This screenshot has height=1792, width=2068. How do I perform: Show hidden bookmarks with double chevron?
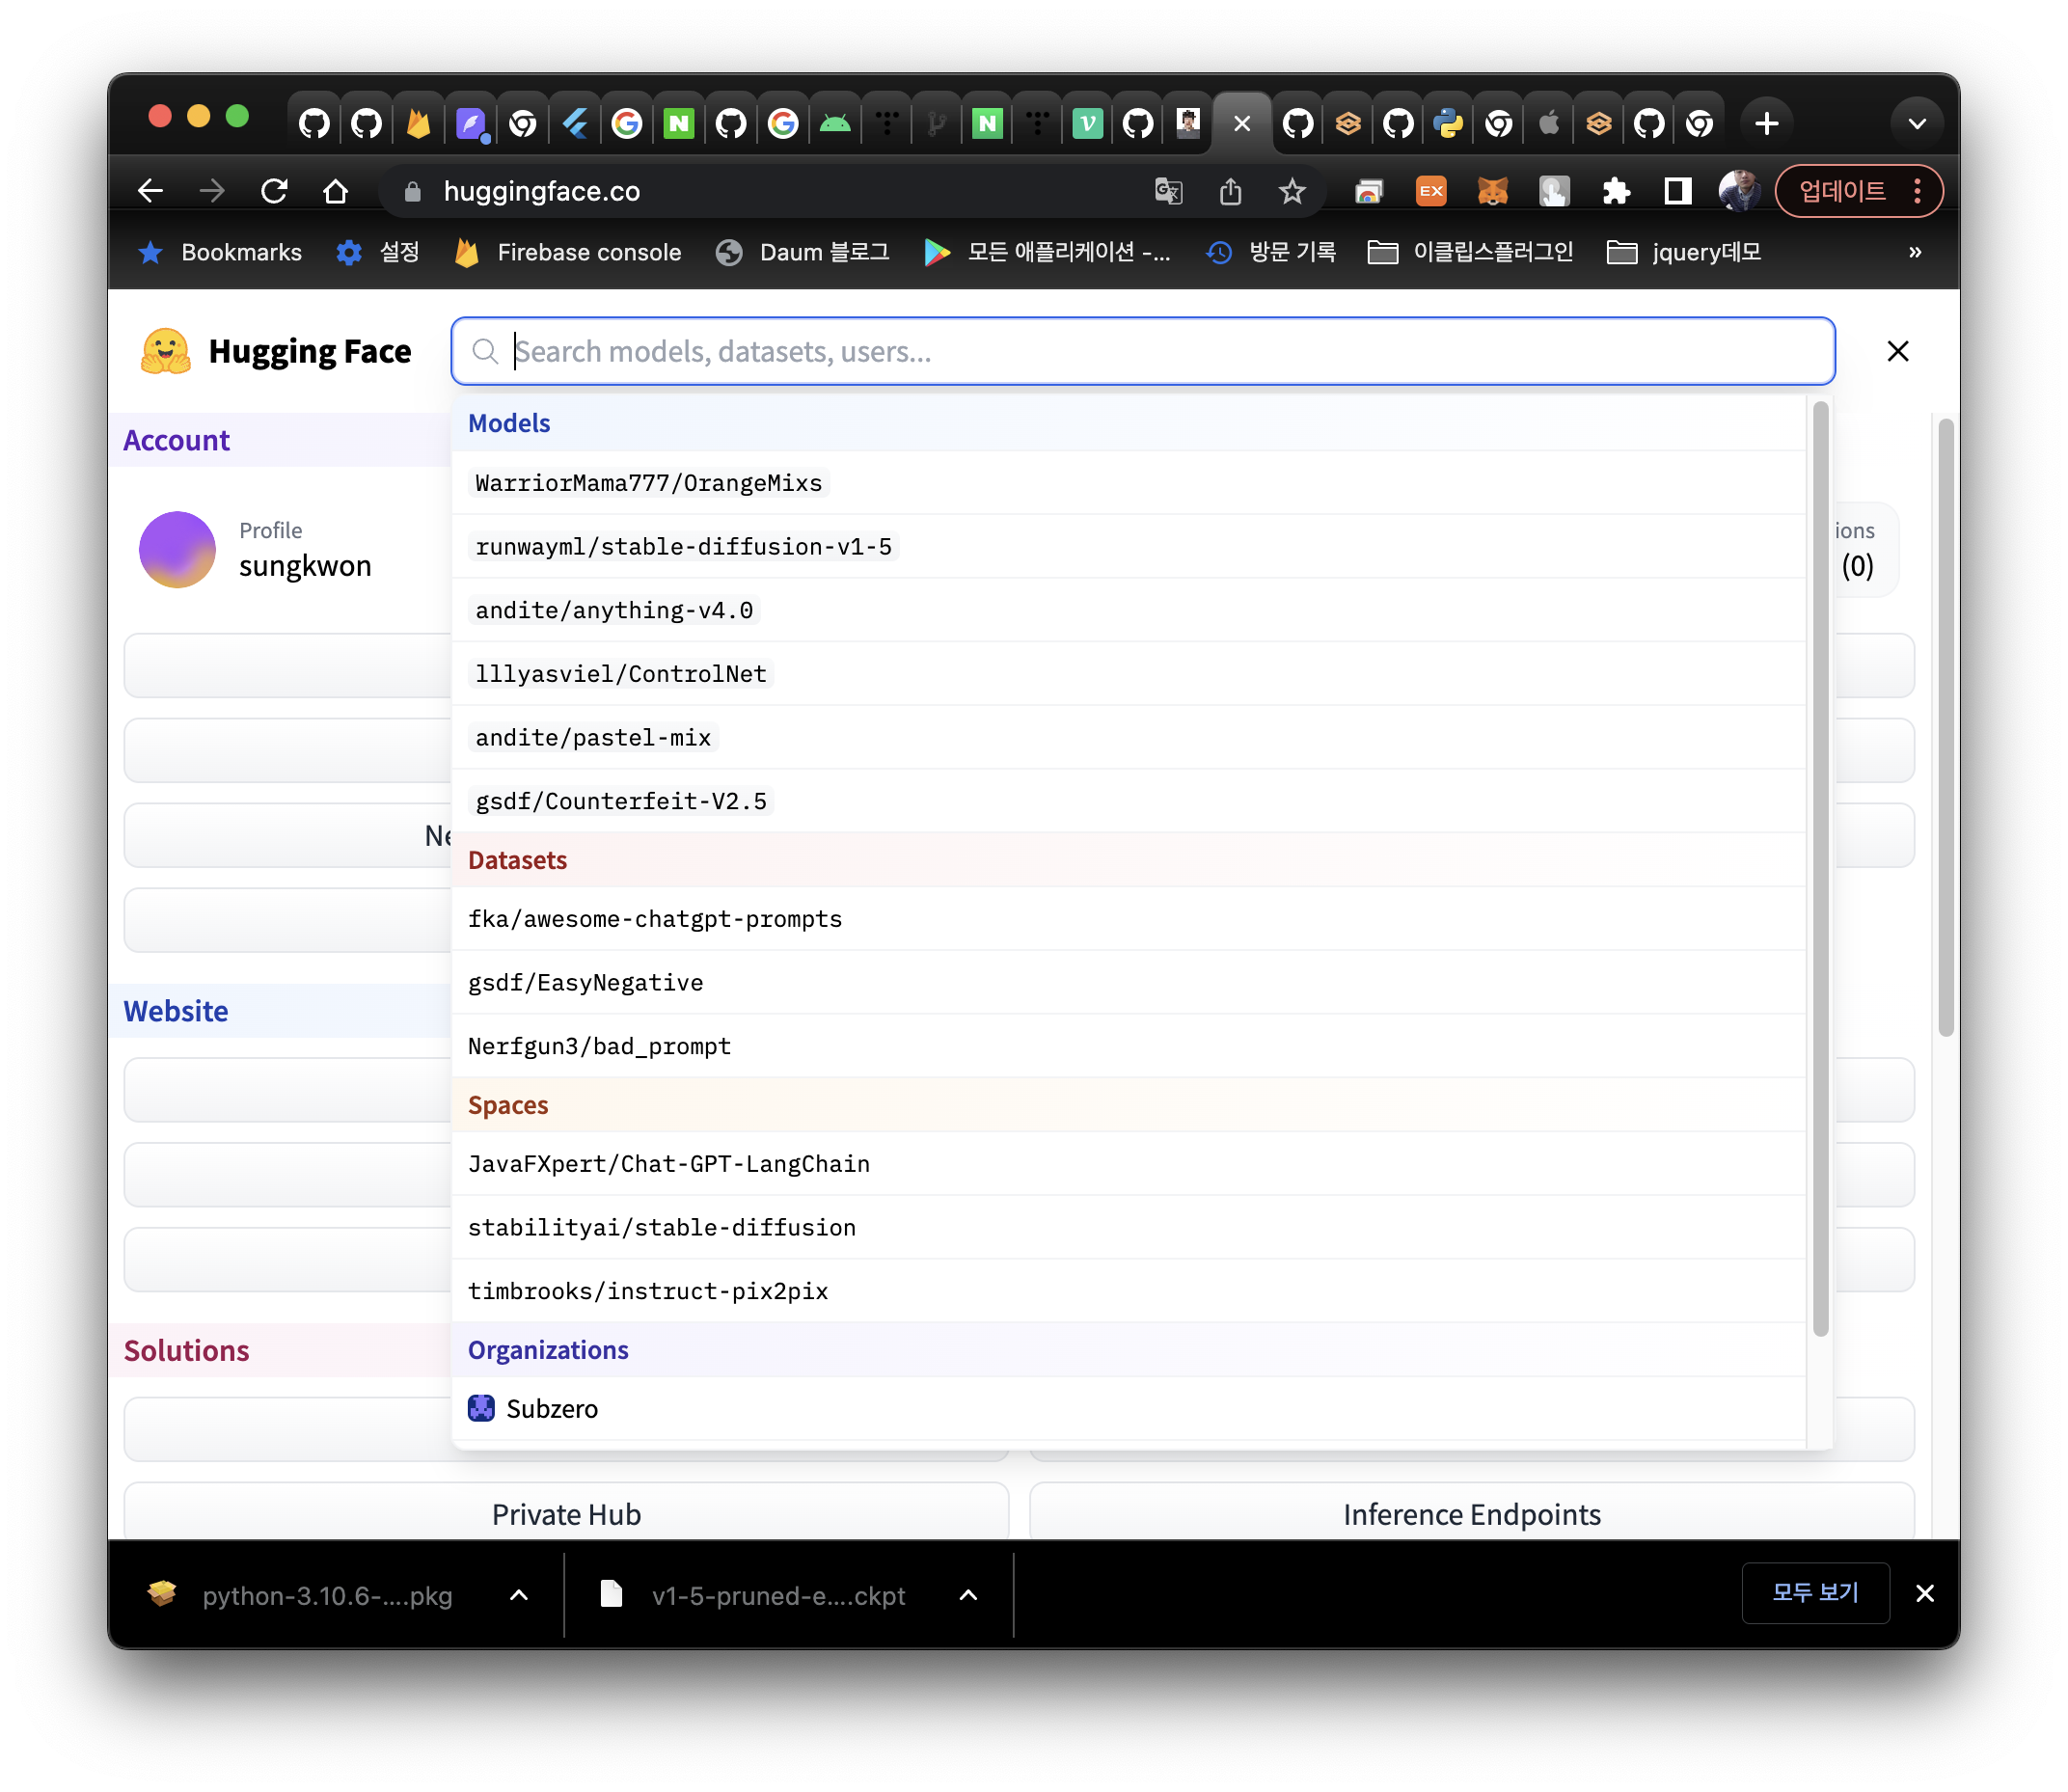point(1914,252)
